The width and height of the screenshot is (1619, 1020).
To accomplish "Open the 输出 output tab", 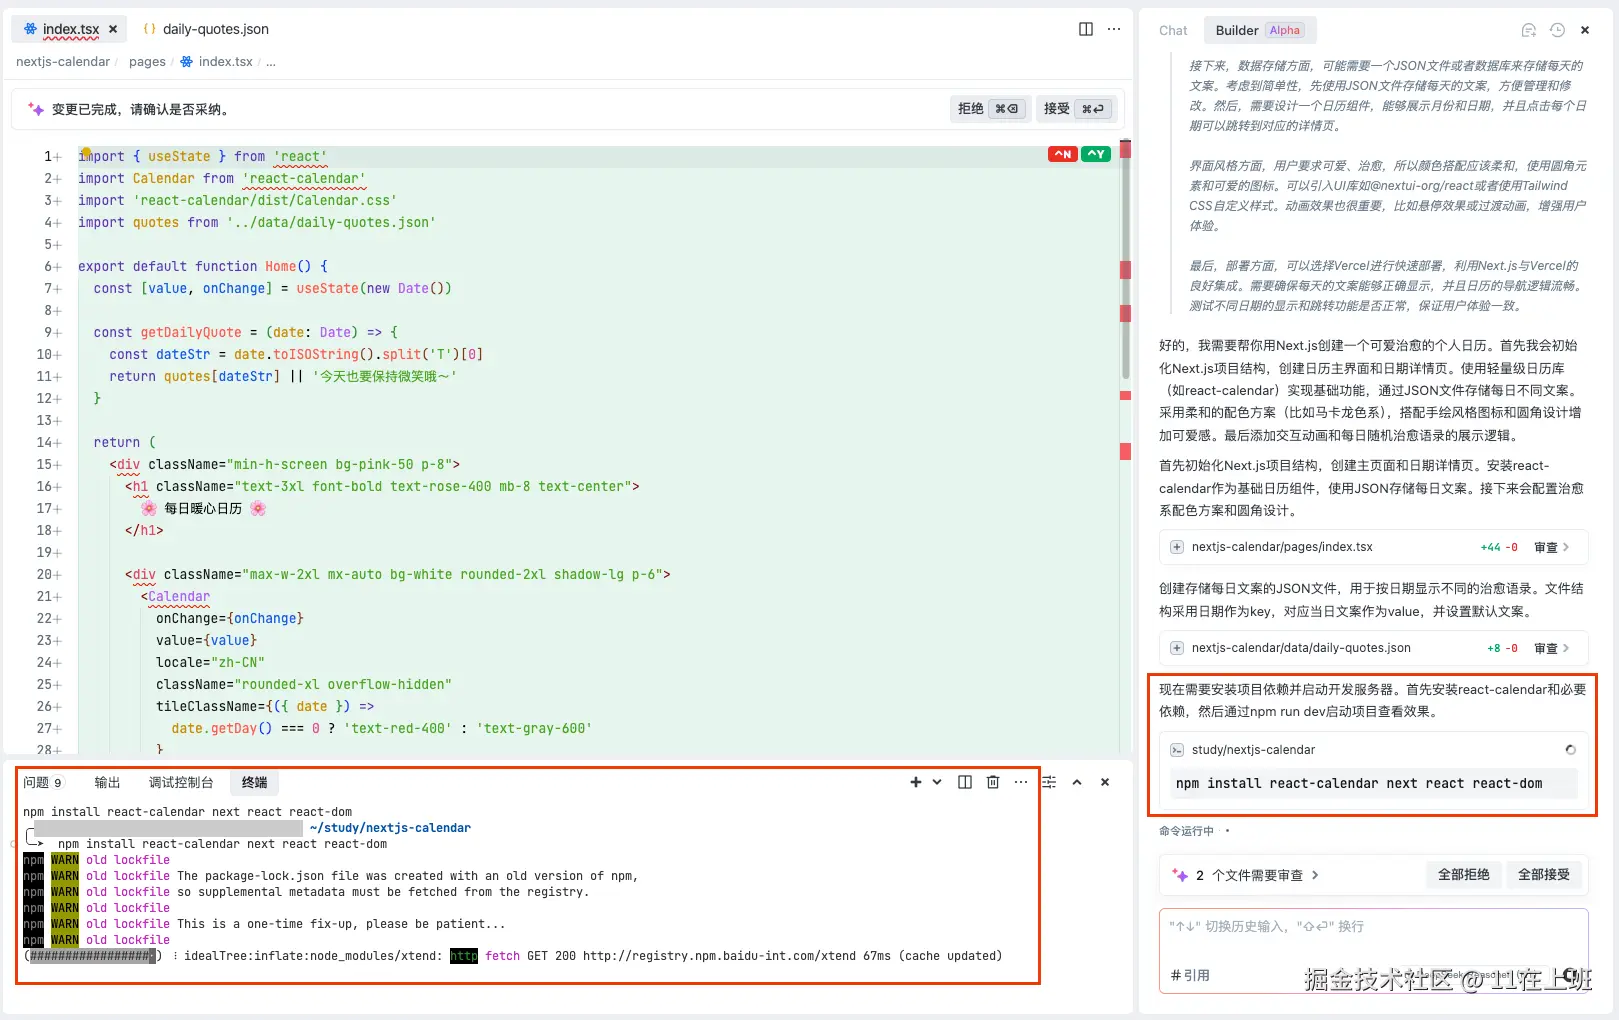I will (x=107, y=782).
